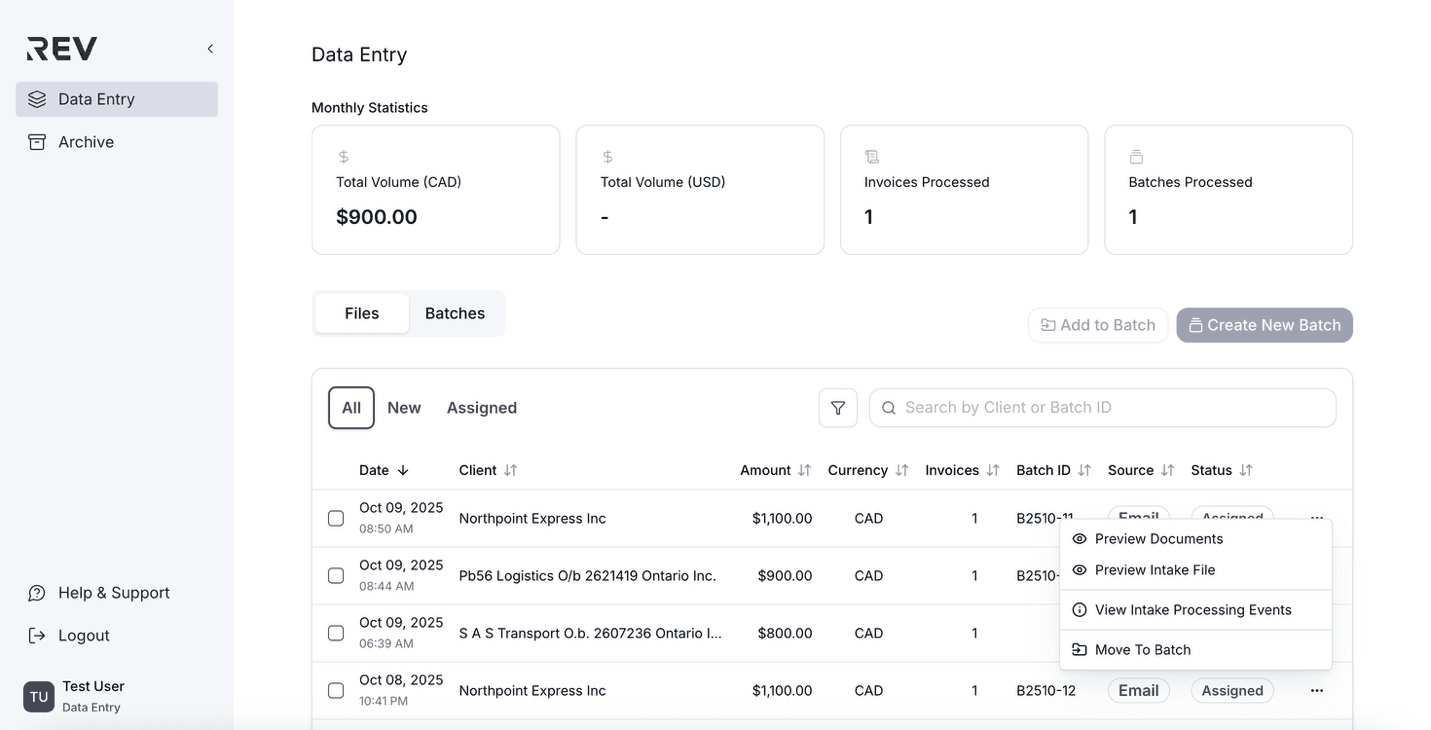Click the REV logo in sidebar
Image resolution: width=1431 pixels, height=730 pixels.
click(62, 49)
